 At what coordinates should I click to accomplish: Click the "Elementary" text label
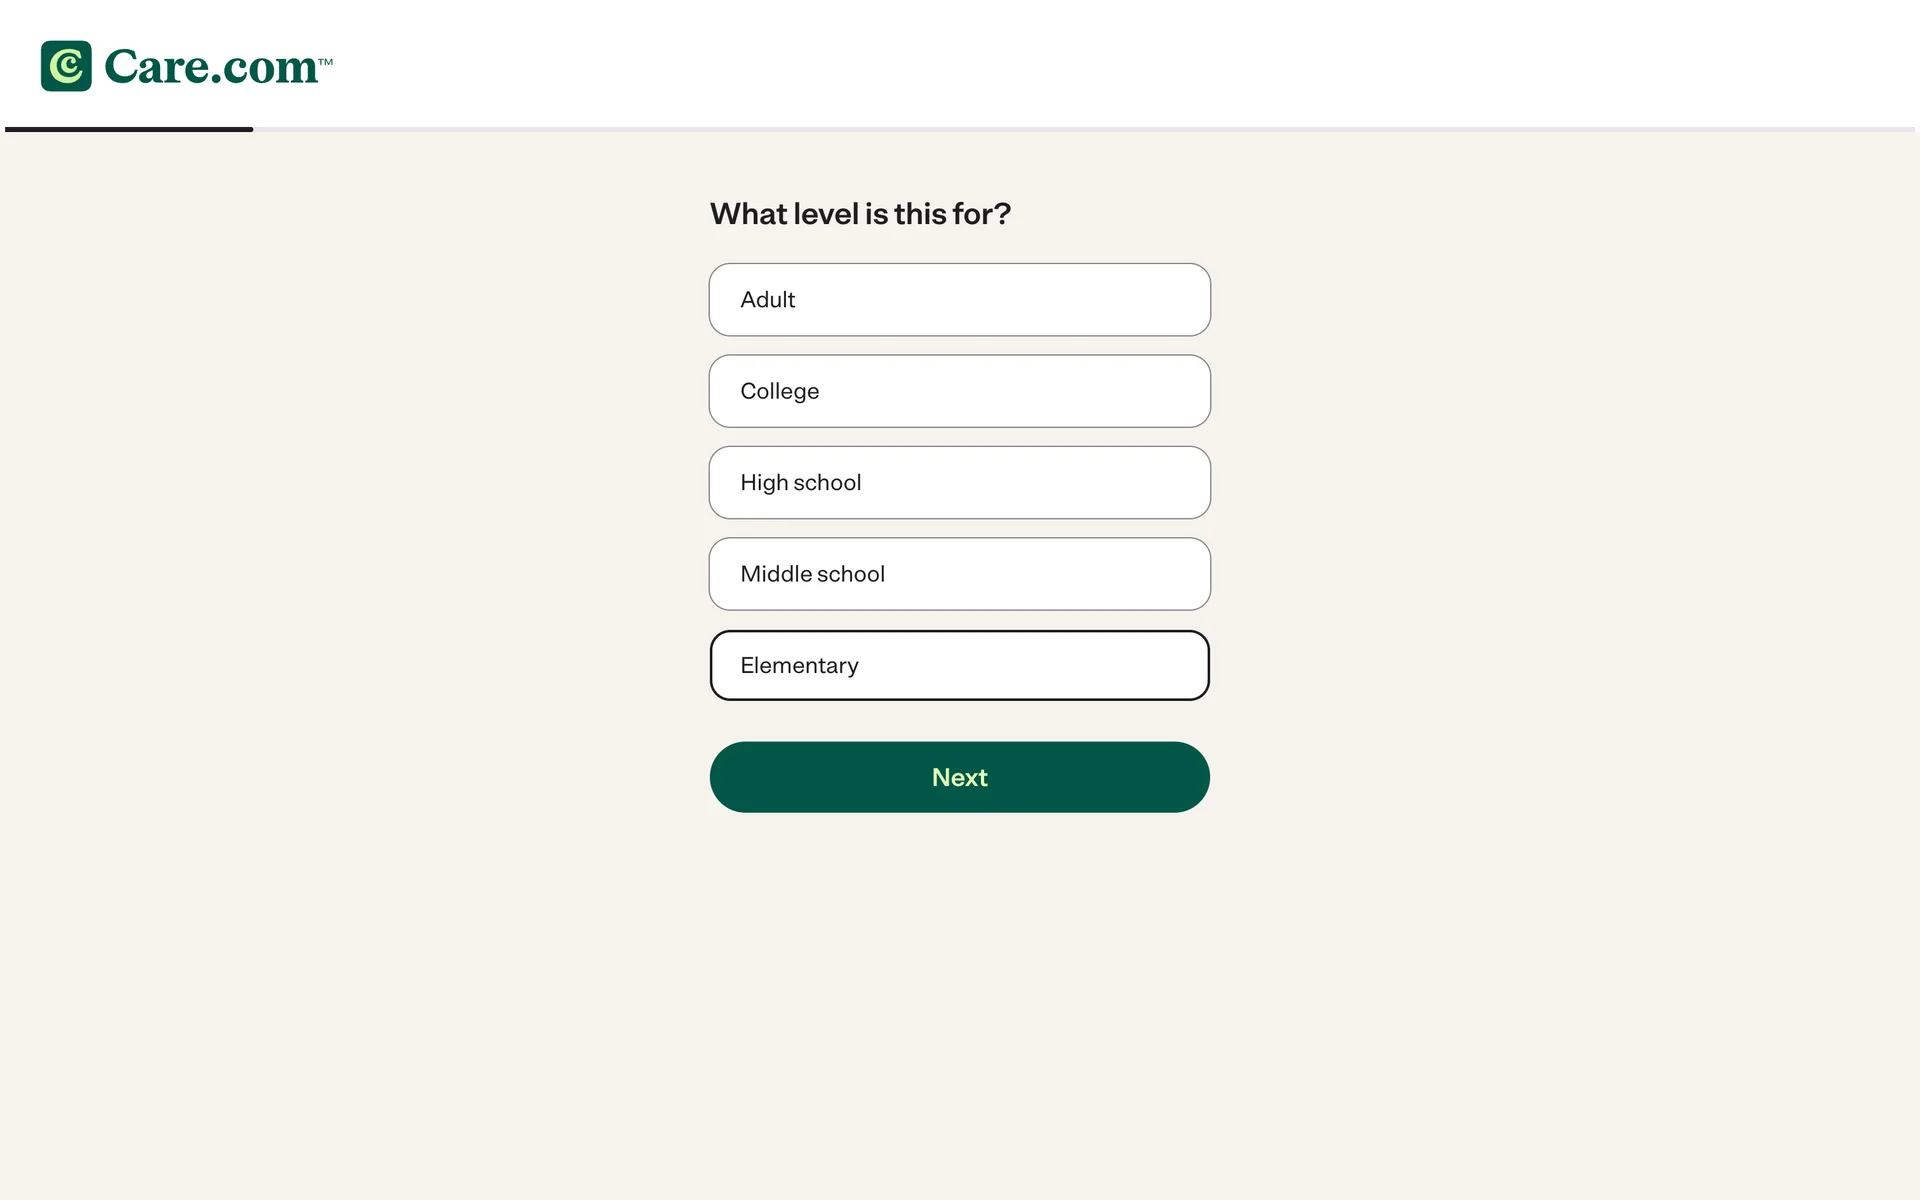(799, 666)
